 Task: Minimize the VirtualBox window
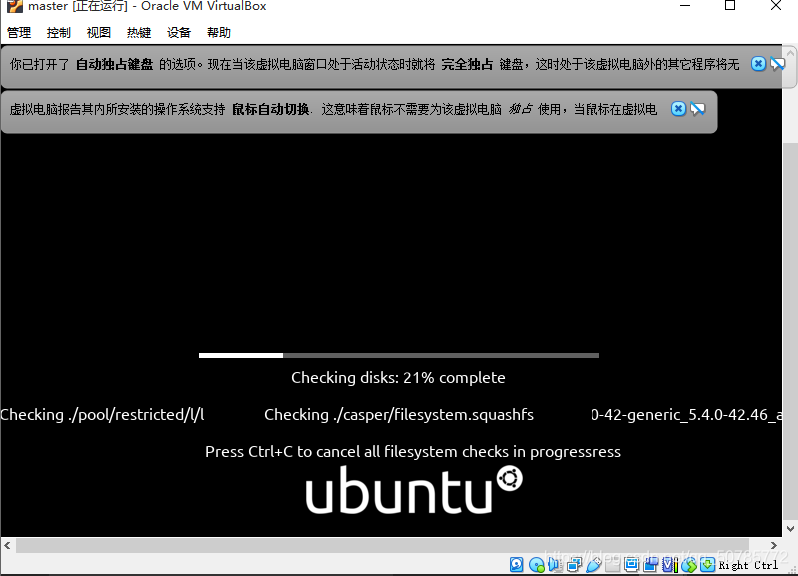click(685, 6)
